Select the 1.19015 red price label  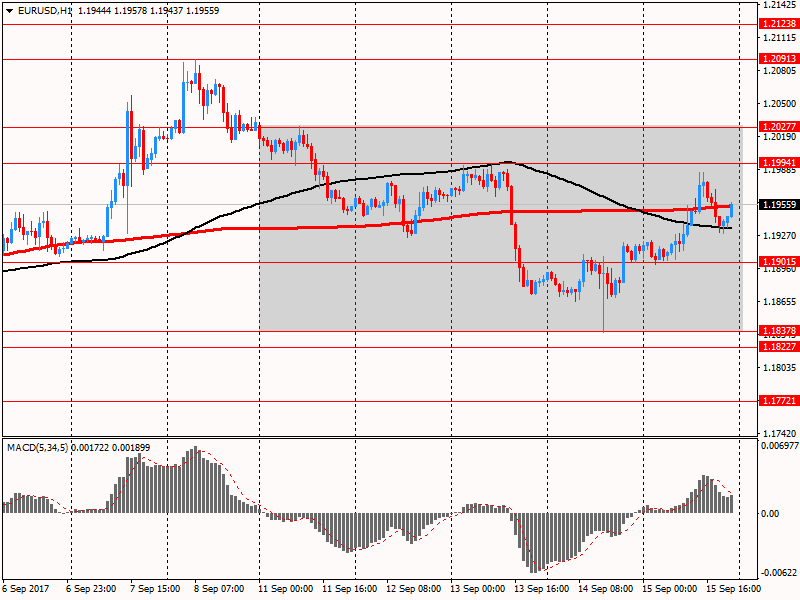pyautogui.click(x=779, y=262)
